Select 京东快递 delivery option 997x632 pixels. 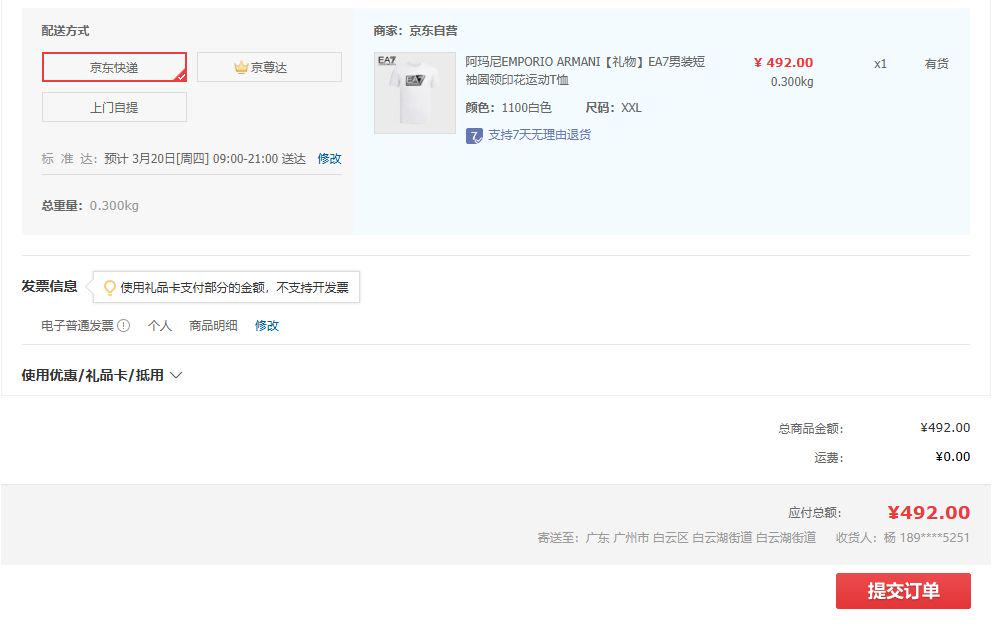click(x=114, y=67)
